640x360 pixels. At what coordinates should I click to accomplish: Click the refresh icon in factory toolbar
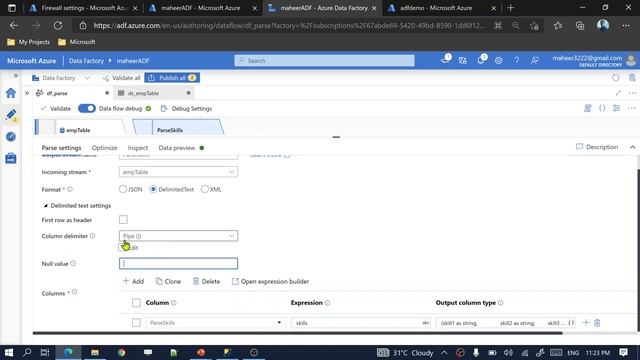tap(616, 78)
